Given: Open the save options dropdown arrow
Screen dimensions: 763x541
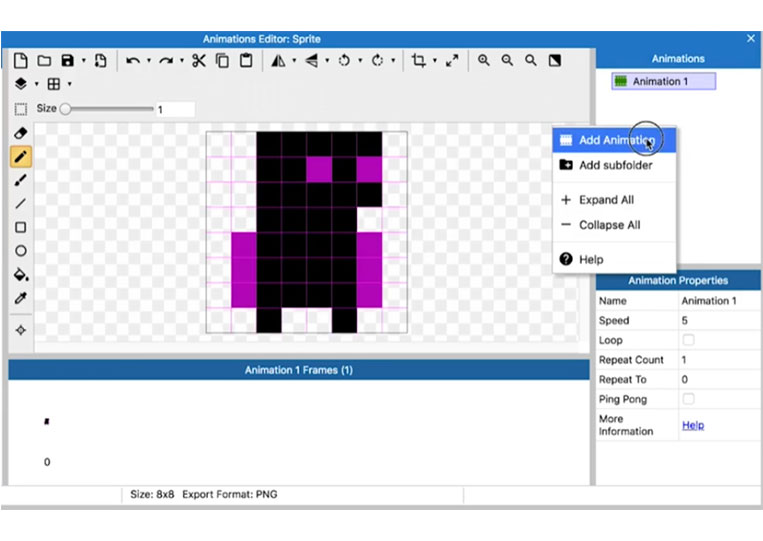Looking at the screenshot, I should [x=83, y=61].
